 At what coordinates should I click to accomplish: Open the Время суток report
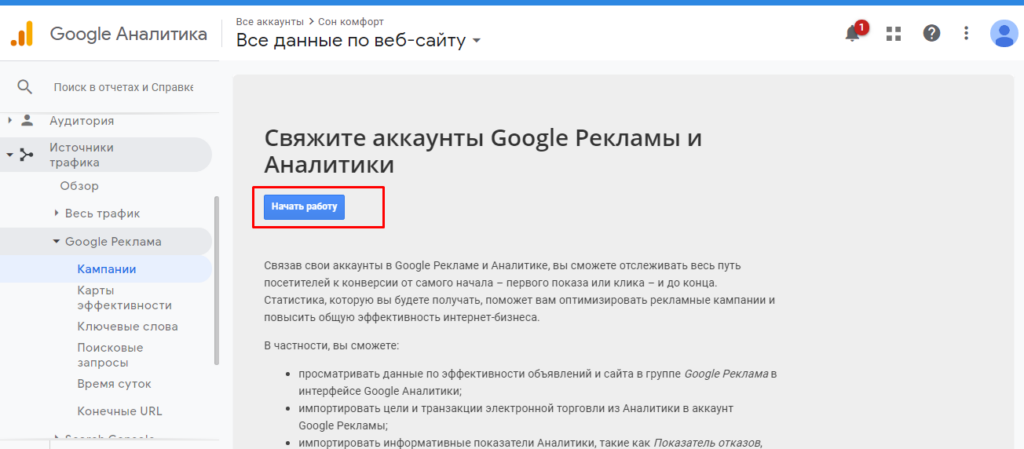pos(114,384)
